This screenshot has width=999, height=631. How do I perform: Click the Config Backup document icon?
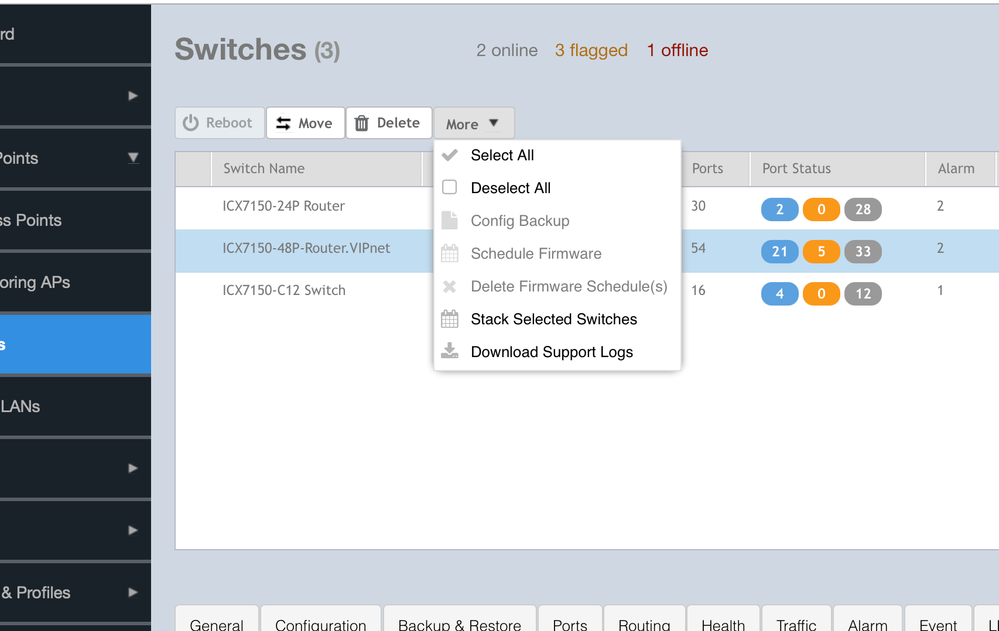[x=450, y=221]
